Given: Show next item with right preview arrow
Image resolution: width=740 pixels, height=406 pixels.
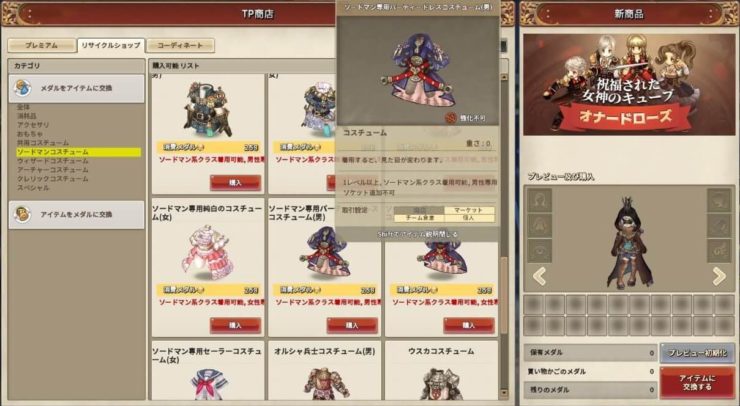Looking at the screenshot, I should 719,276.
